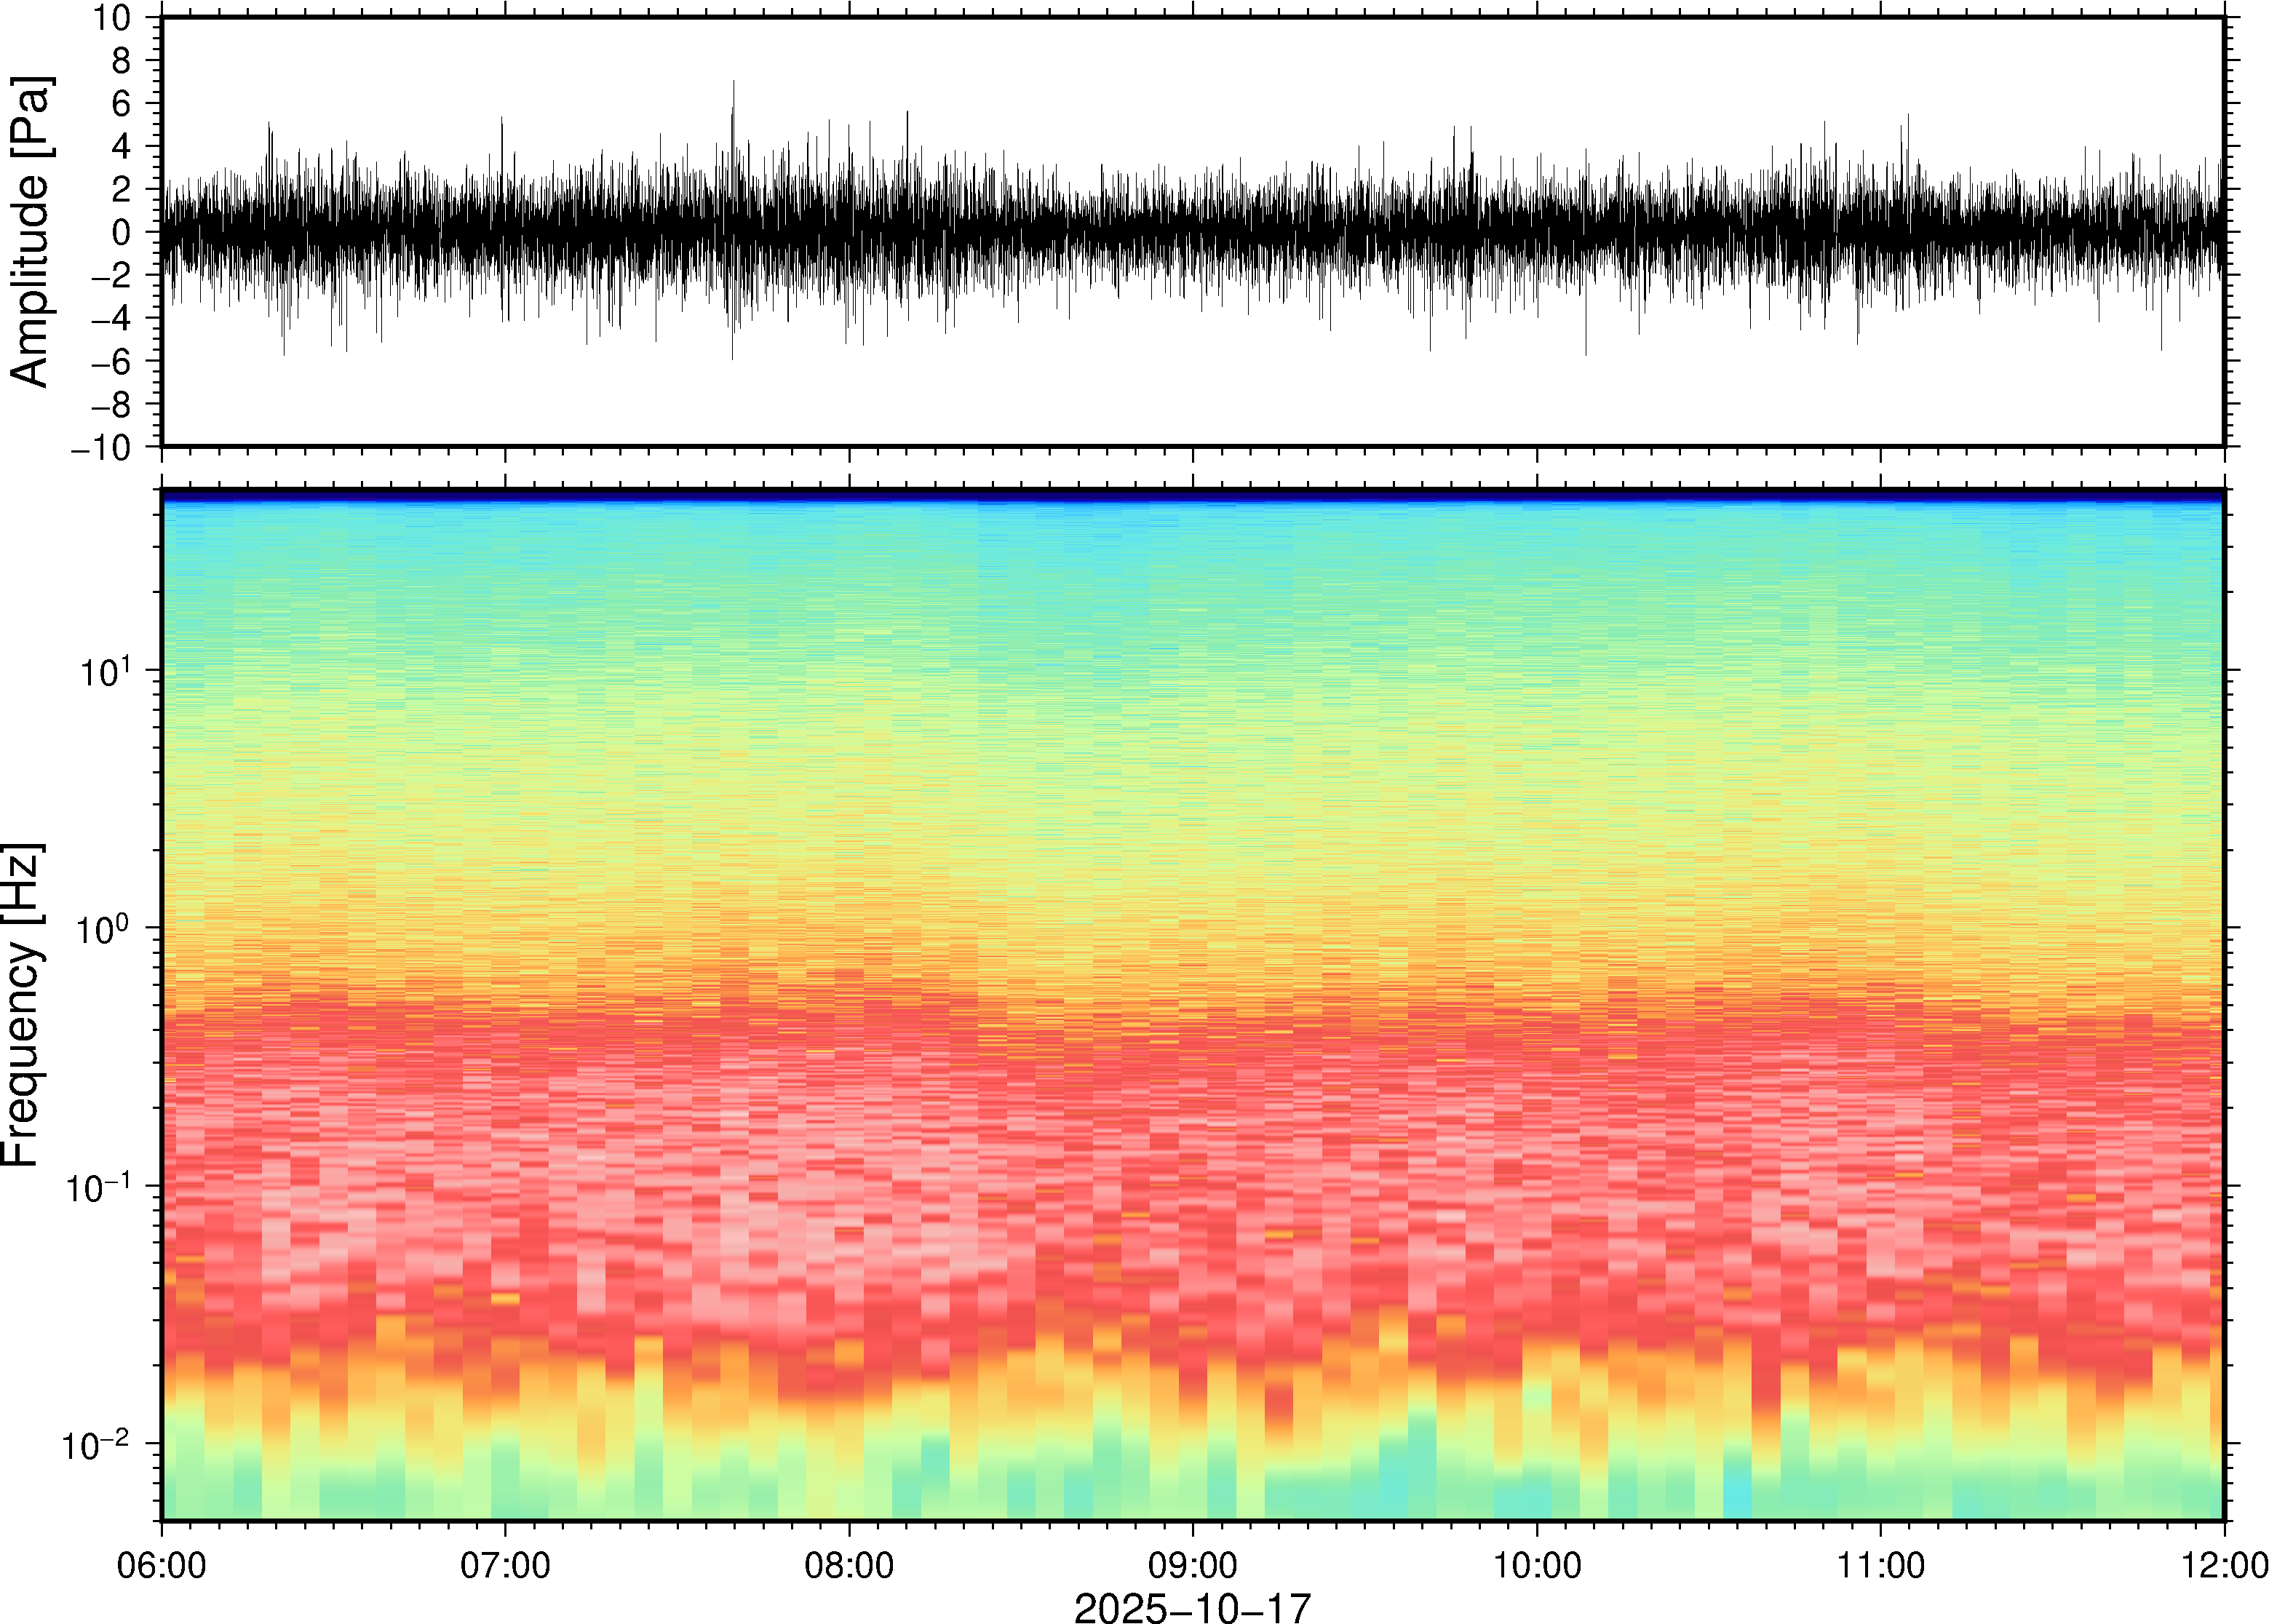Screen dimensions: 2269x1624
Task: Click the 0 amplitude tick label
Action: click(122, 233)
